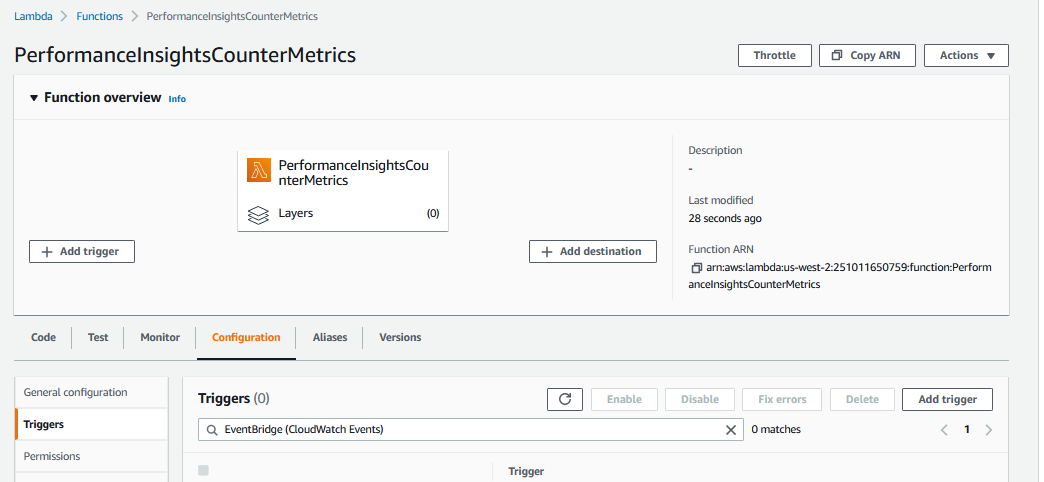Open Permissions in the configuration sidebar
This screenshot has height=482, width=1044.
(91, 457)
